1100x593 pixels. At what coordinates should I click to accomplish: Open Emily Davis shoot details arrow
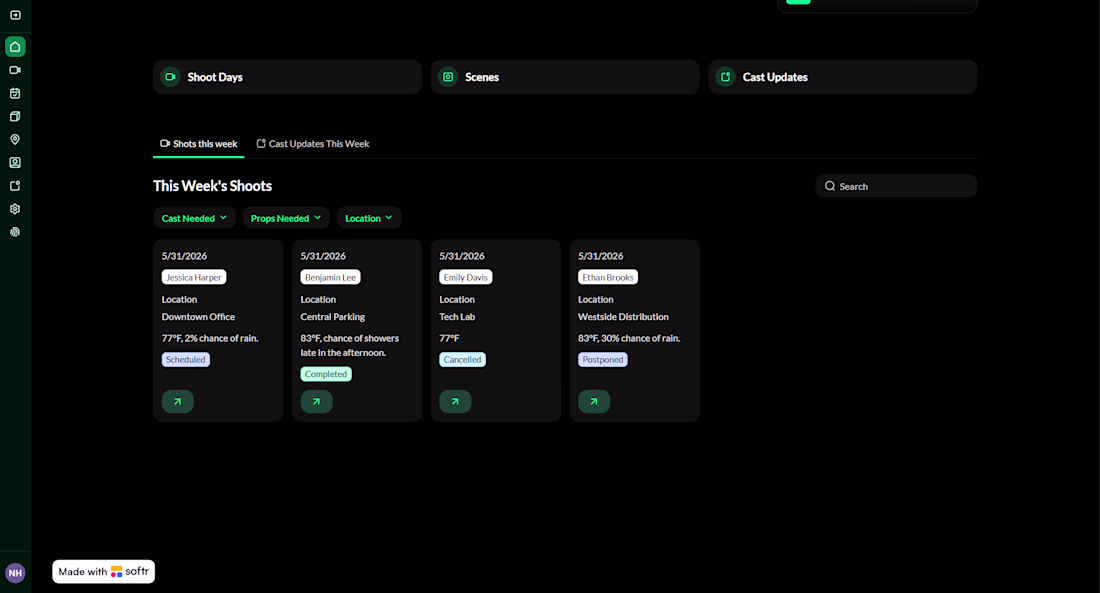tap(455, 401)
